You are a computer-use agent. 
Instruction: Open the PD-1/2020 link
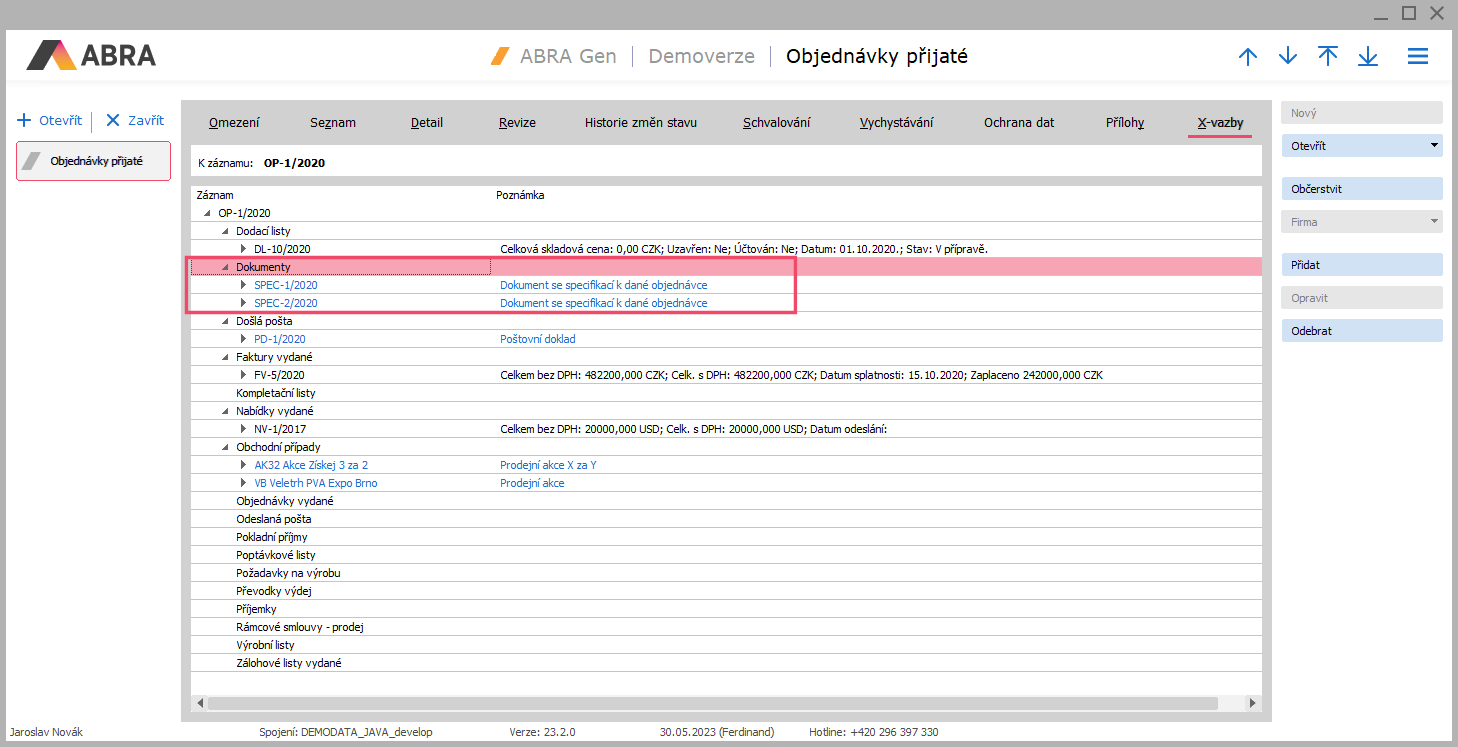[279, 339]
